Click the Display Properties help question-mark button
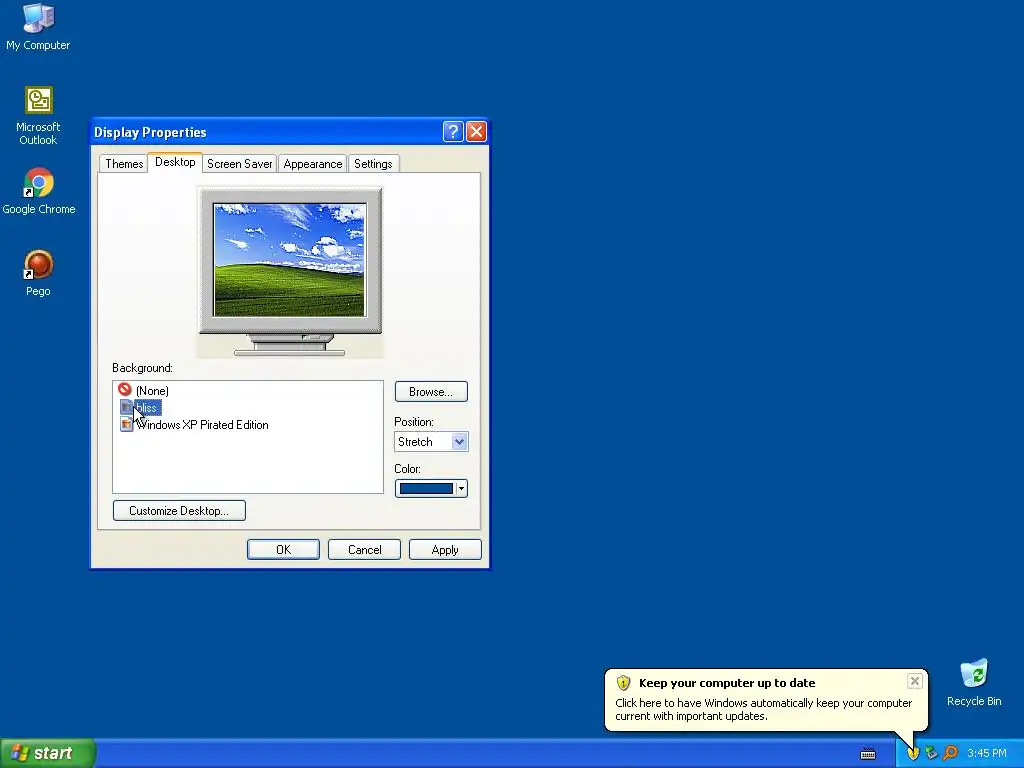This screenshot has width=1024, height=768. (x=453, y=131)
